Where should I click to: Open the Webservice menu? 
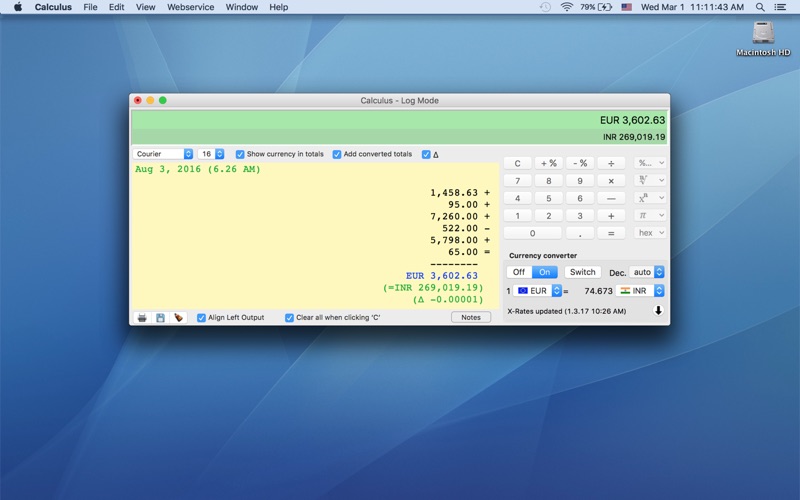pos(190,7)
